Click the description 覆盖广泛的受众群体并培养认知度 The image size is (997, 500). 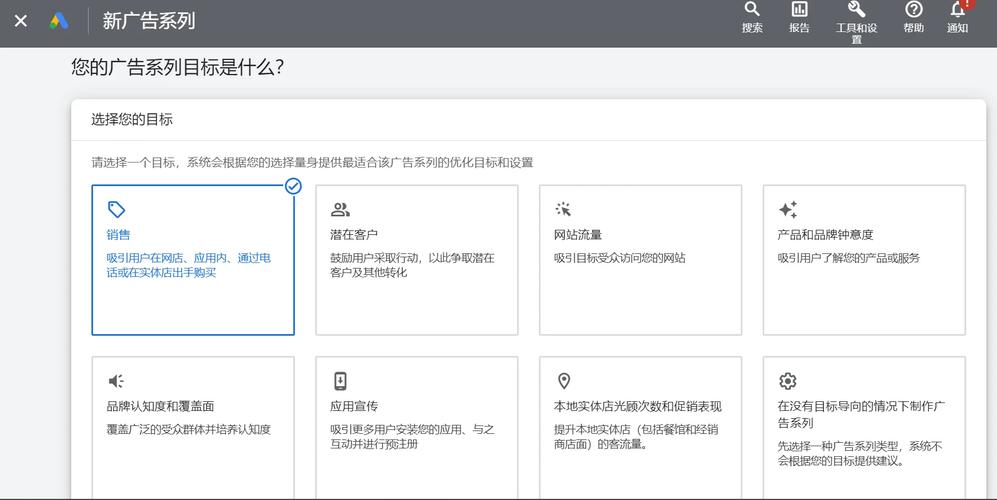point(189,429)
